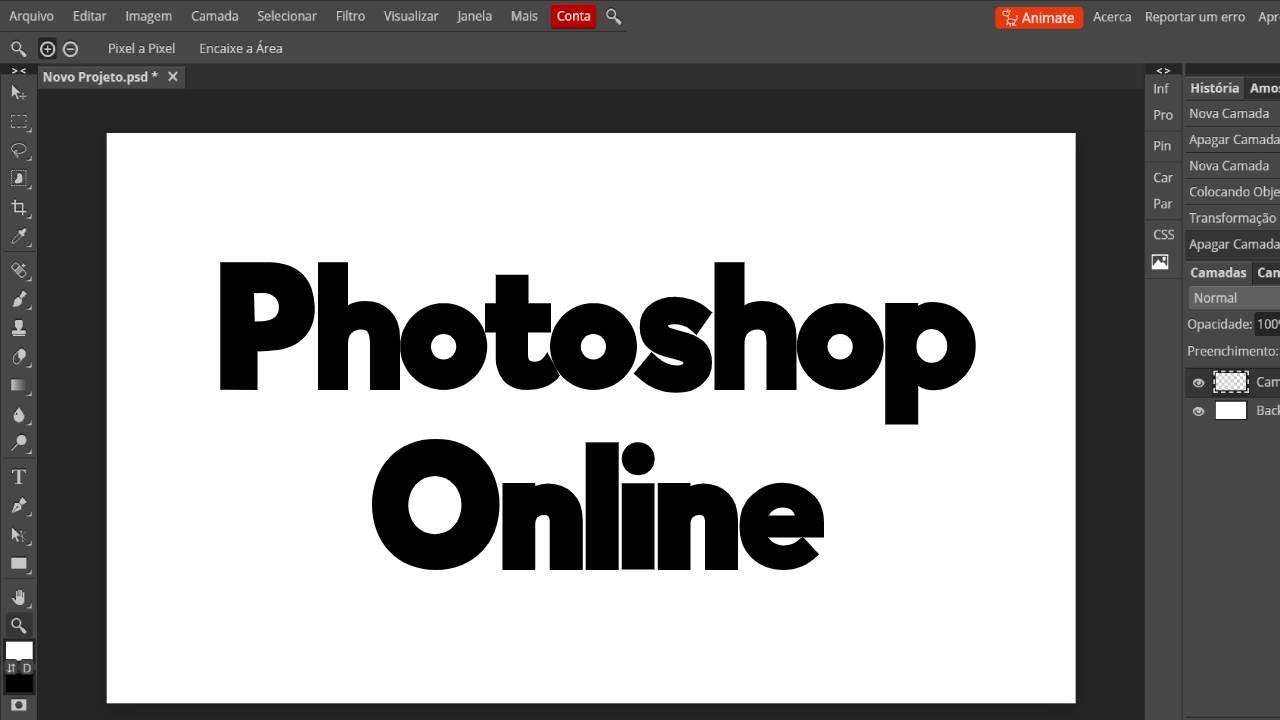
Task: Open the background color swatch
Action: pyautogui.click(x=18, y=684)
